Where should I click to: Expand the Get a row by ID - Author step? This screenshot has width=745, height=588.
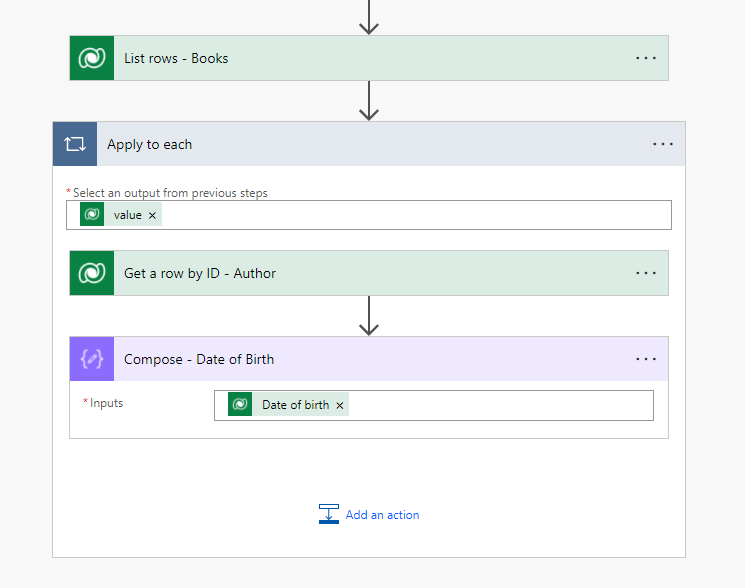click(420, 273)
